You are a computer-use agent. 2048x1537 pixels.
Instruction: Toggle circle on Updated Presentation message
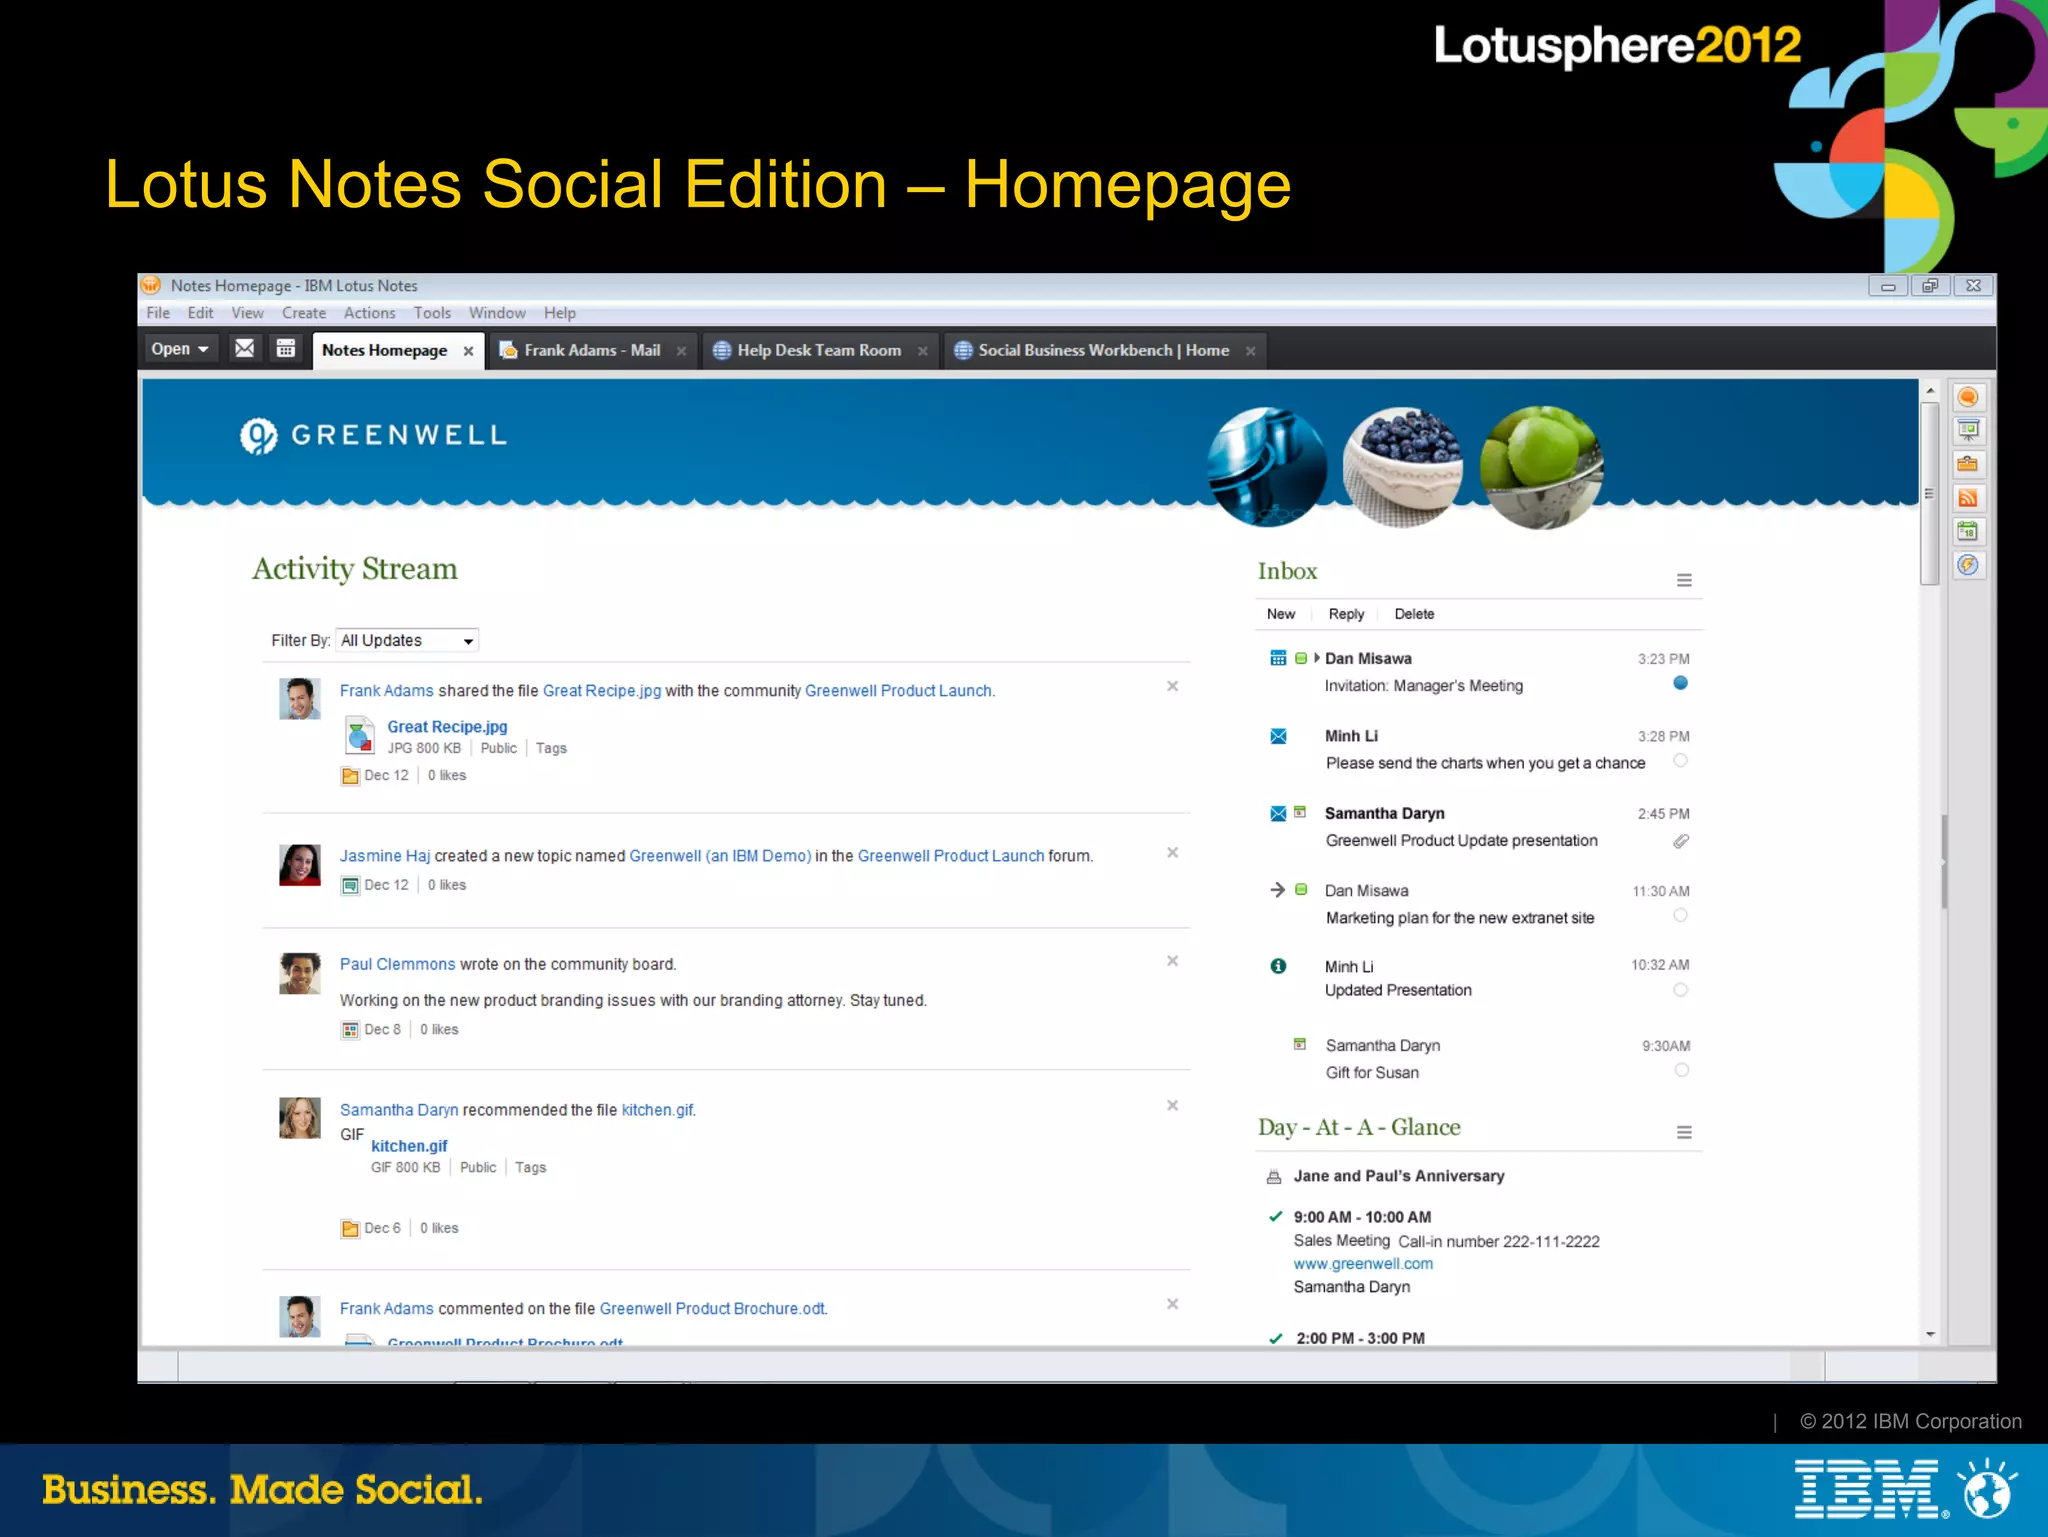coord(1680,990)
